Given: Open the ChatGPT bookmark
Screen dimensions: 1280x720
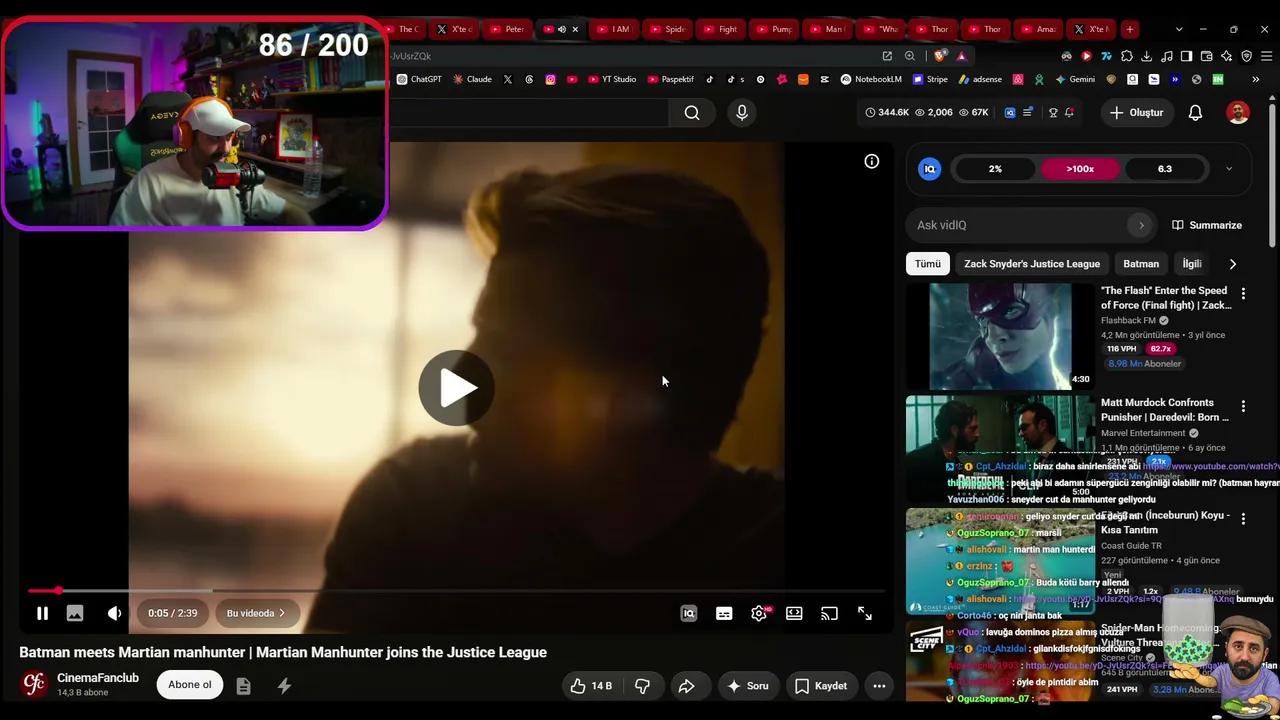Looking at the screenshot, I should 419,79.
